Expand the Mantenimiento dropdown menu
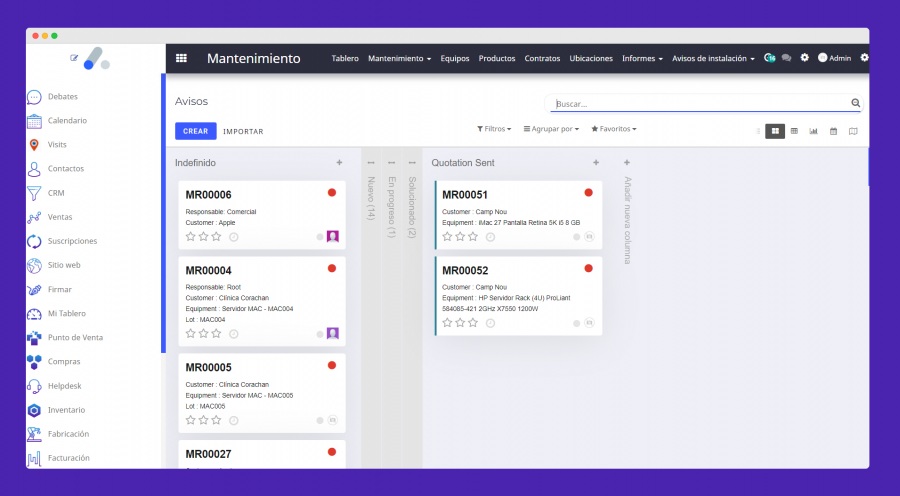 pos(399,59)
